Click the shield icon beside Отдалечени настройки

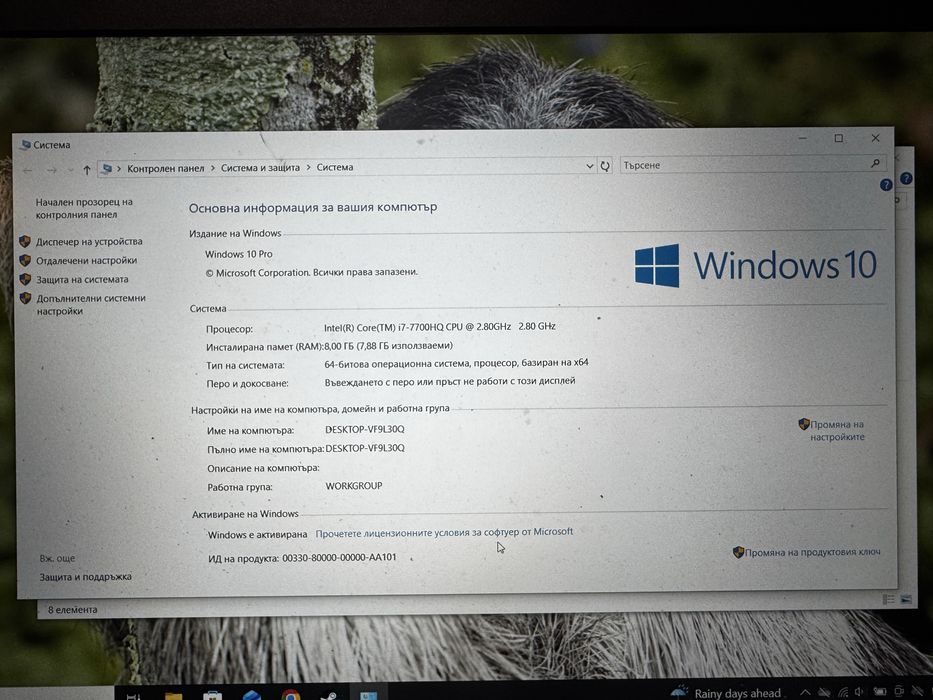25,261
